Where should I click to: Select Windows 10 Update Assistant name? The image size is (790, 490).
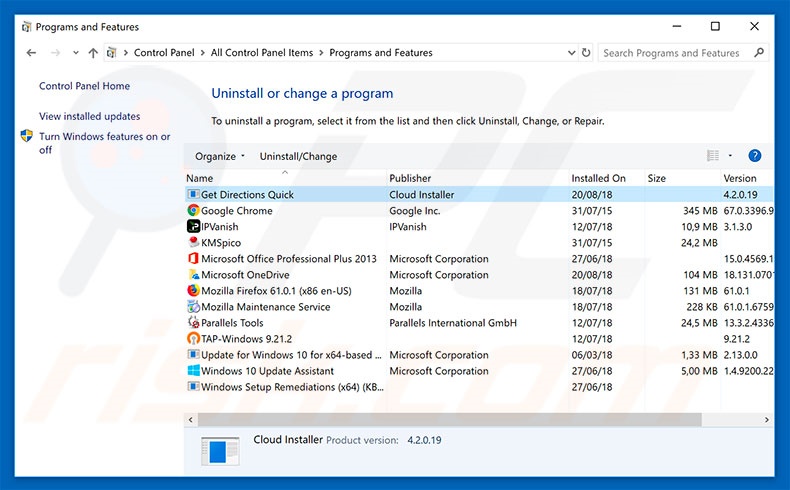[268, 371]
